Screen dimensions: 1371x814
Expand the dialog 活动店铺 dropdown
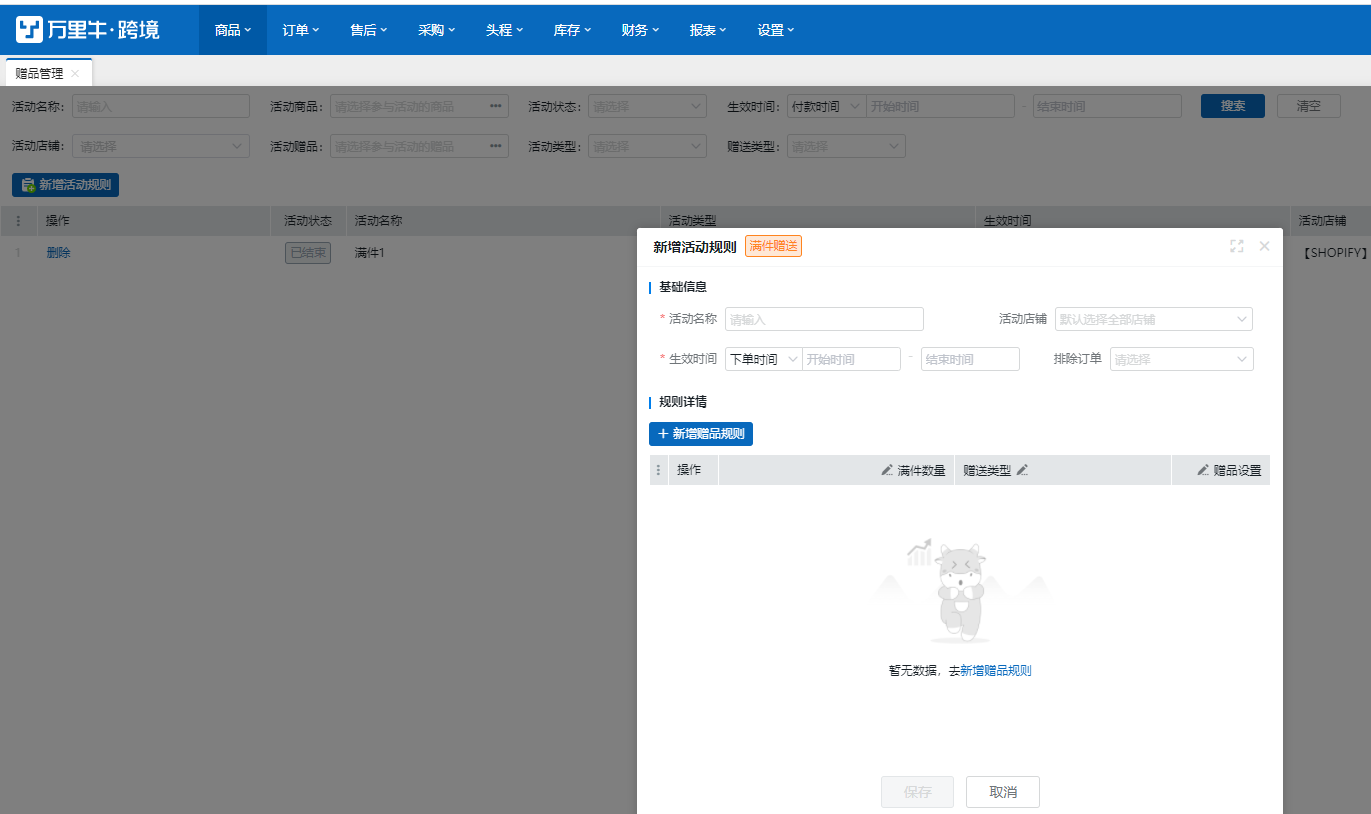pos(1154,319)
